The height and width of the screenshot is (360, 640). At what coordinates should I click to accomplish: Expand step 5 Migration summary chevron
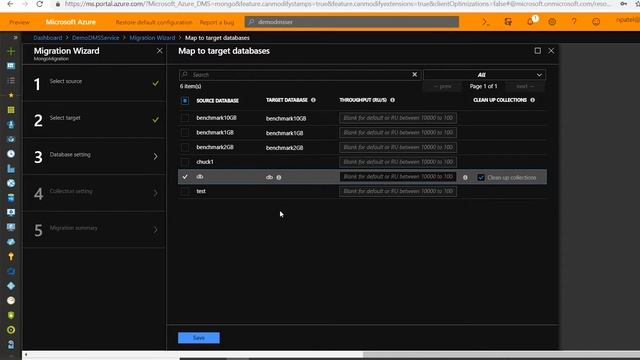pyautogui.click(x=156, y=230)
